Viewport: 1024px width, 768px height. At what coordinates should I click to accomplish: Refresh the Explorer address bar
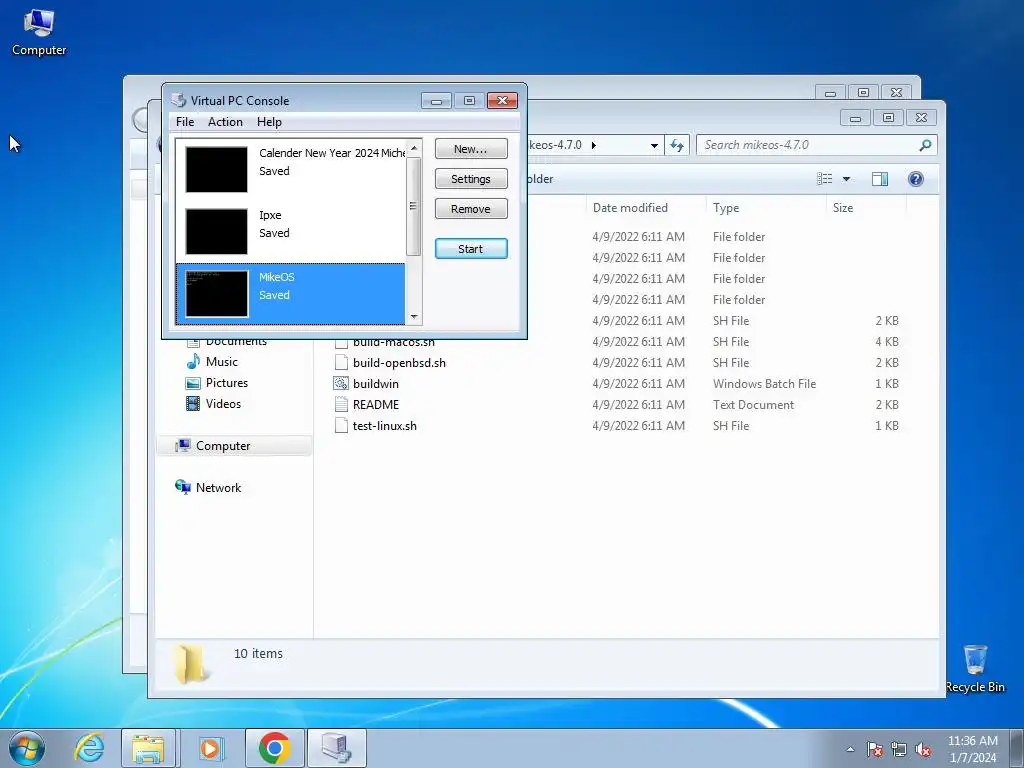[677, 145]
